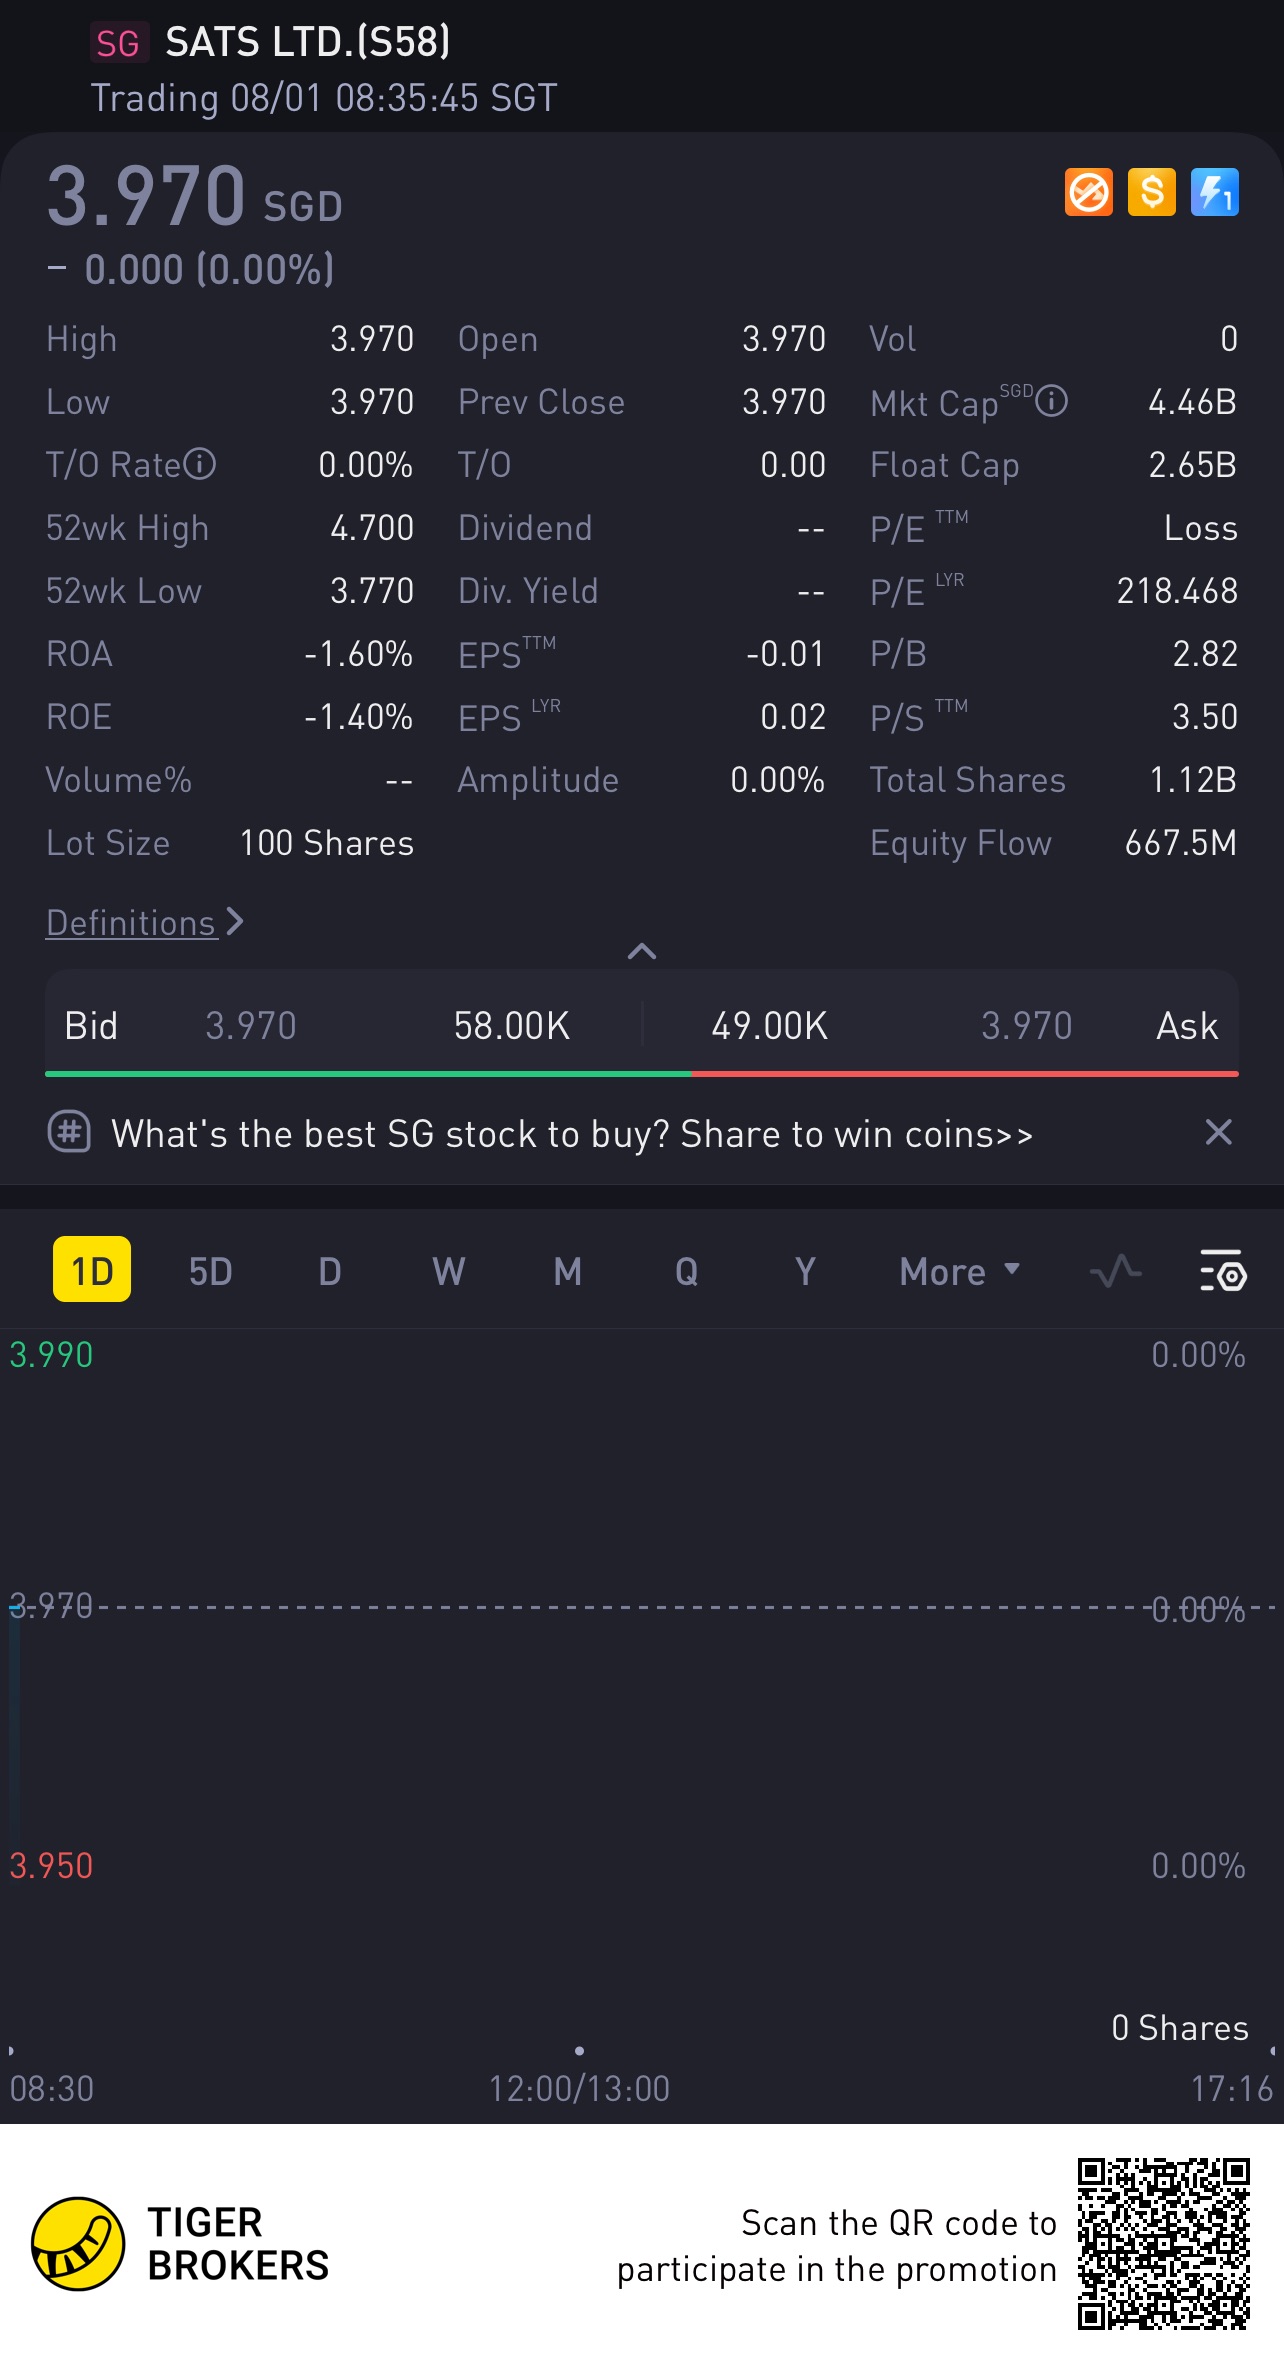Collapse the stock details panel
The width and height of the screenshot is (1284, 2364).
[642, 951]
